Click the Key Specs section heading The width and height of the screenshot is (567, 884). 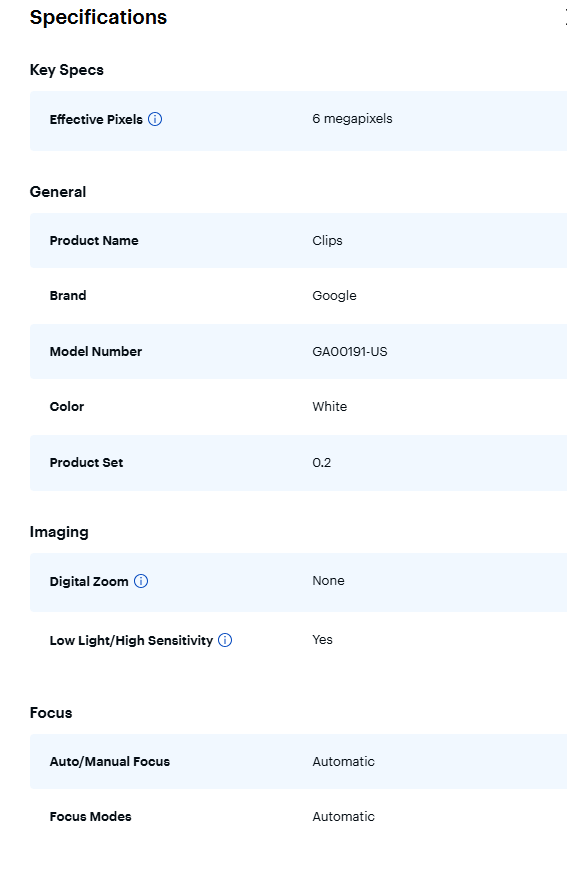[67, 70]
